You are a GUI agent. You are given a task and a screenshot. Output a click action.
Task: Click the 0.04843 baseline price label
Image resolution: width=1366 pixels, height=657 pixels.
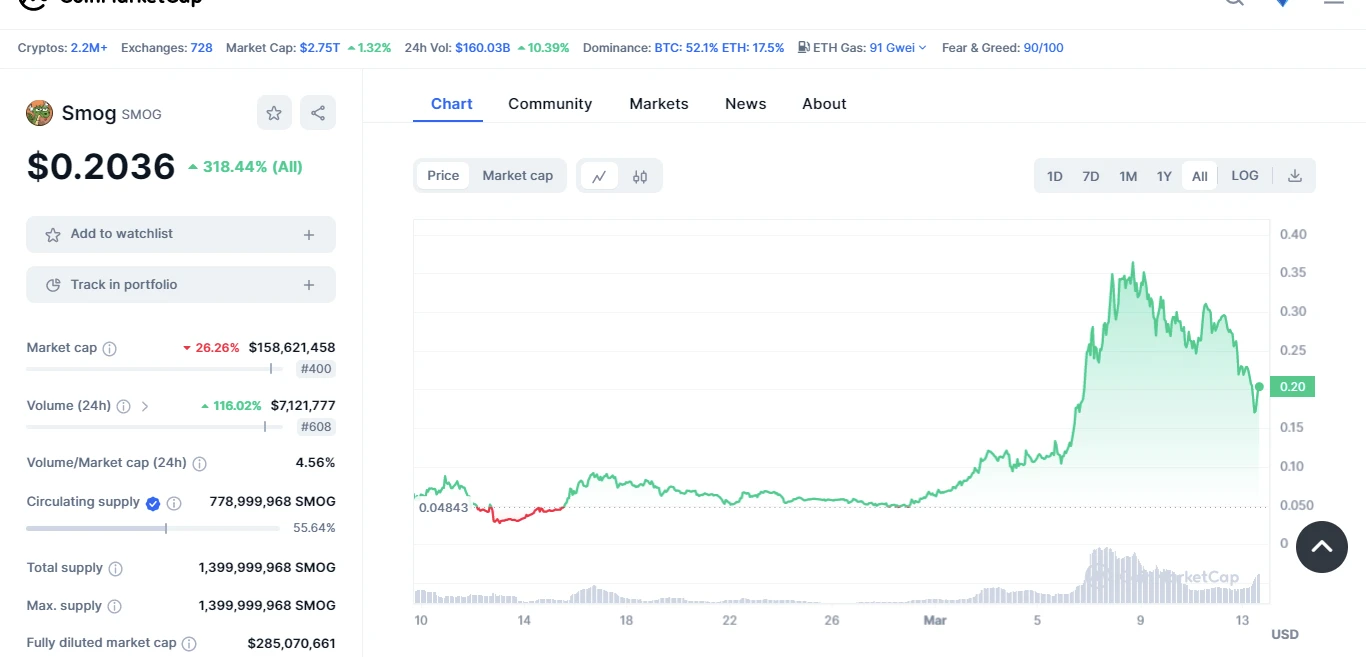[443, 508]
